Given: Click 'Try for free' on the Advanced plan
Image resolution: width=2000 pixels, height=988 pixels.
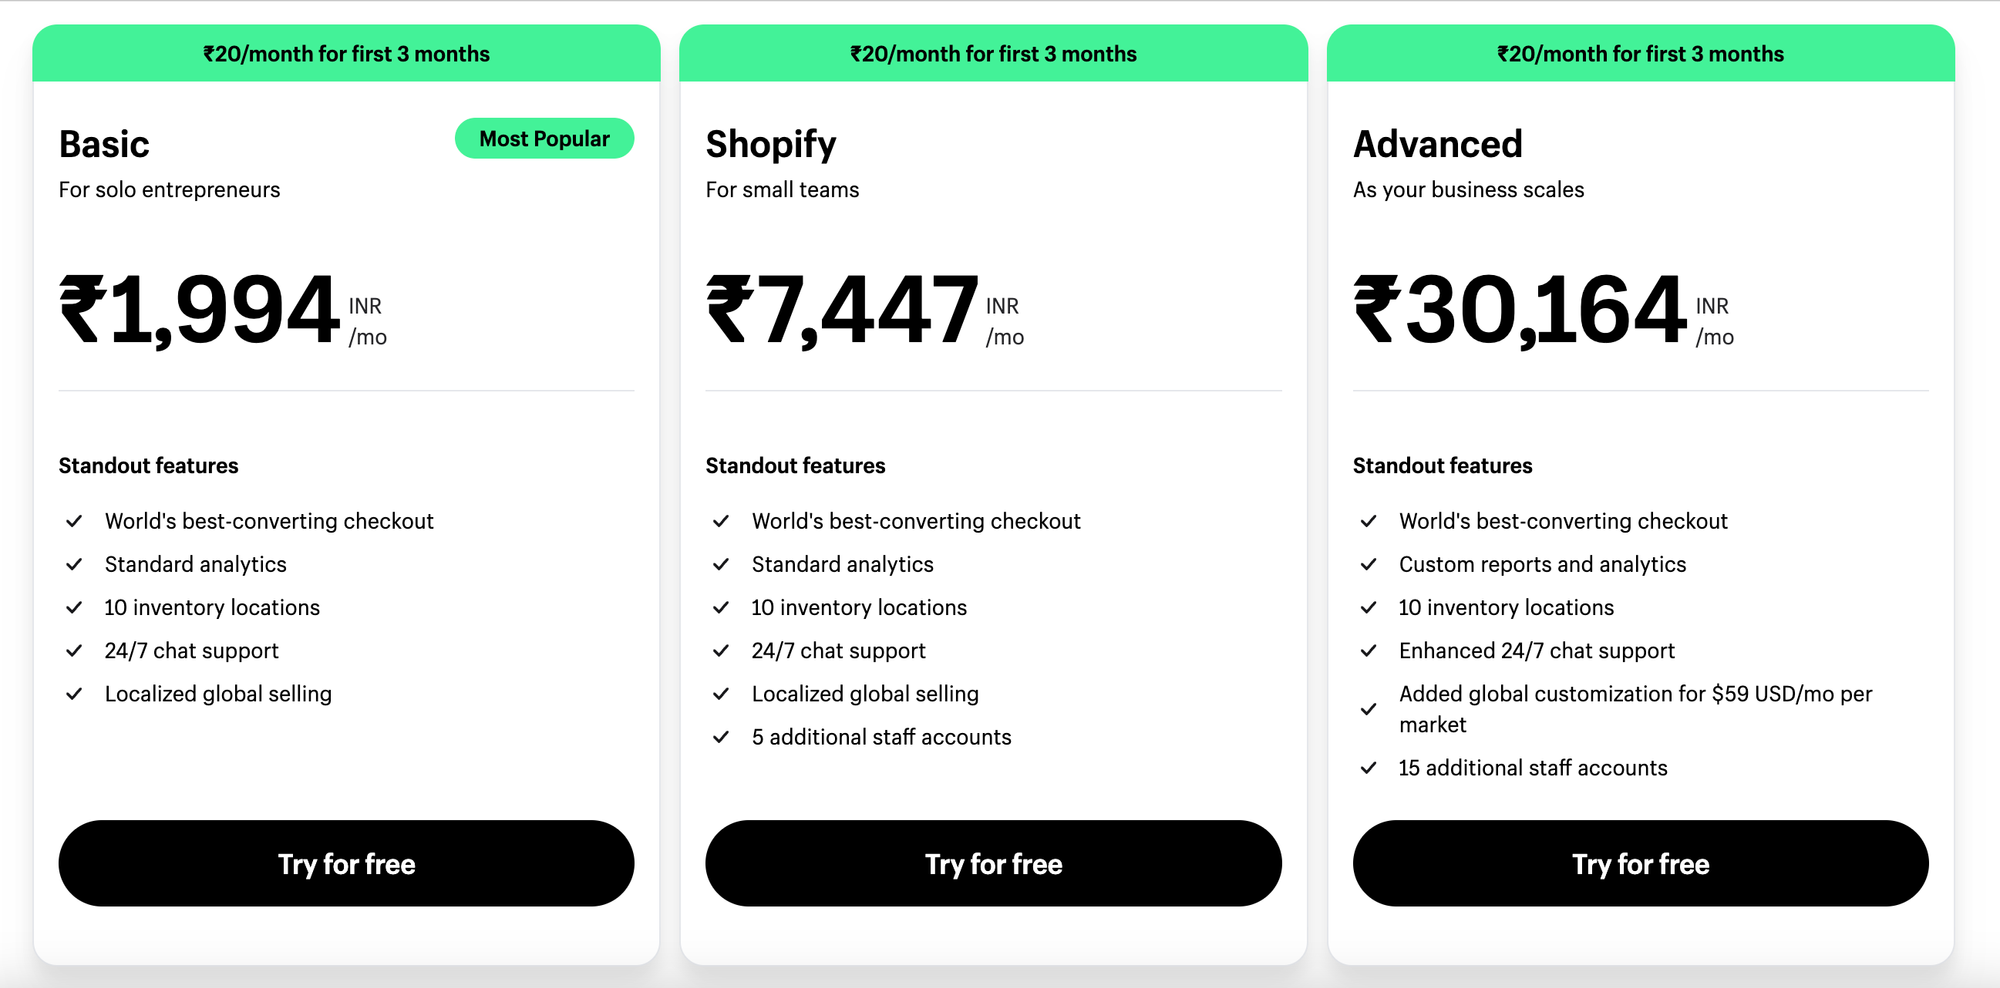Looking at the screenshot, I should coord(1640,863).
